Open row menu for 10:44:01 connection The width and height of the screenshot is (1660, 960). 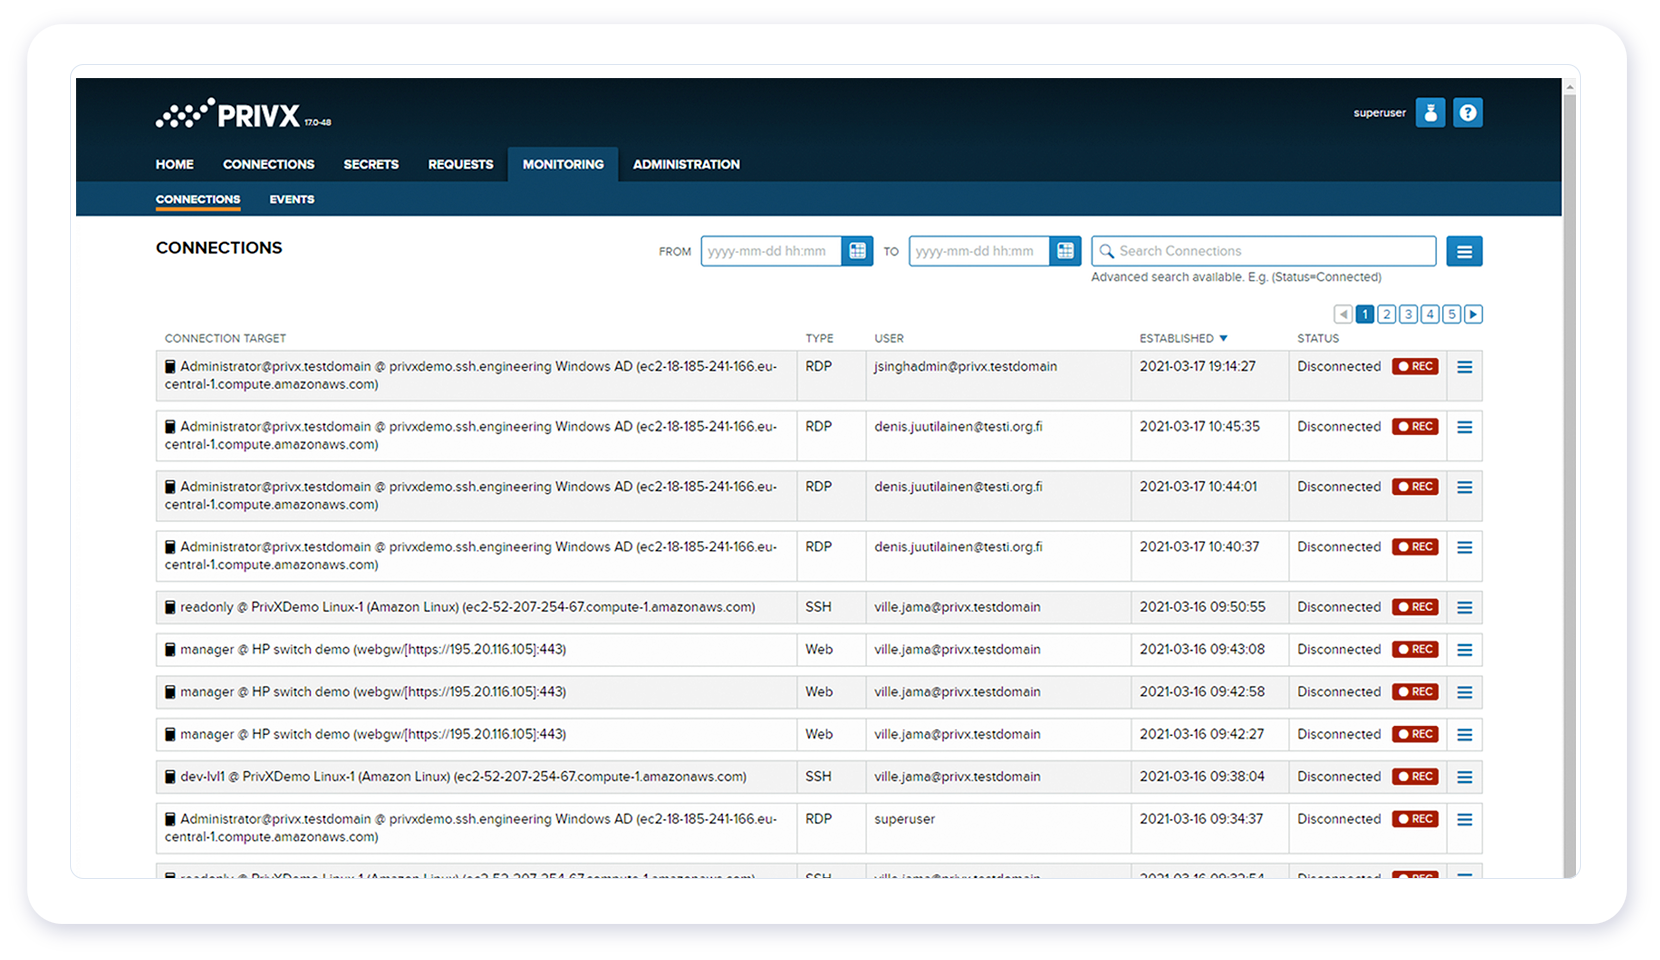pyautogui.click(x=1465, y=487)
